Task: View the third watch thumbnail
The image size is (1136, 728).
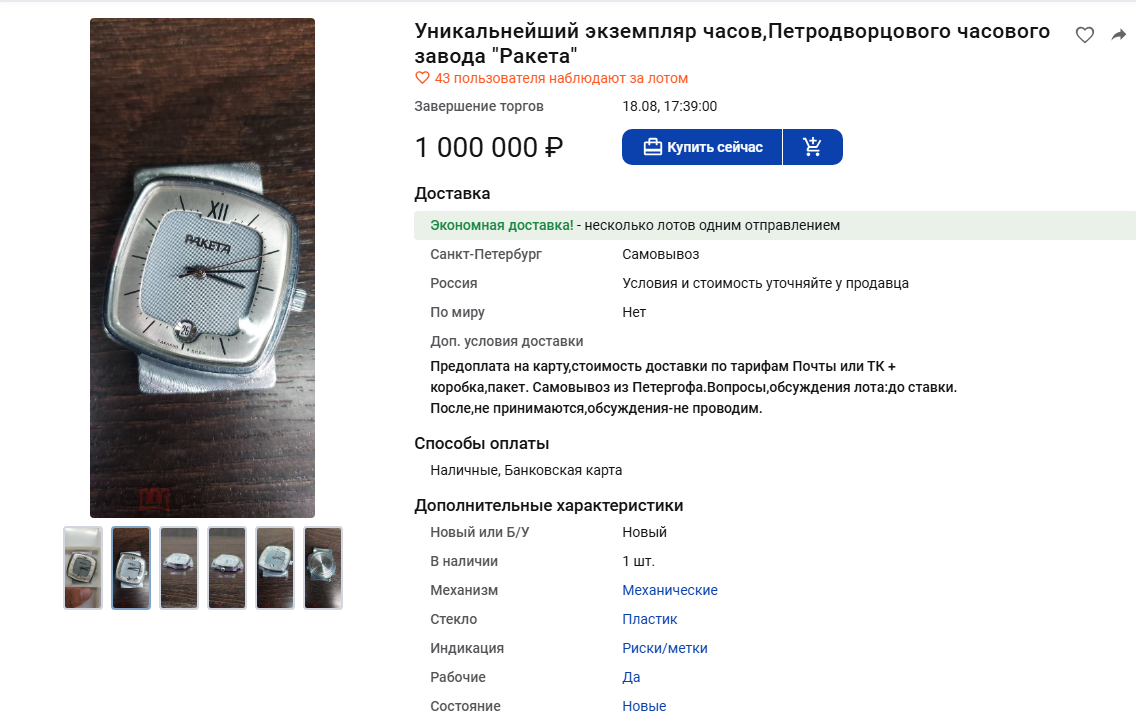Action: click(x=179, y=568)
